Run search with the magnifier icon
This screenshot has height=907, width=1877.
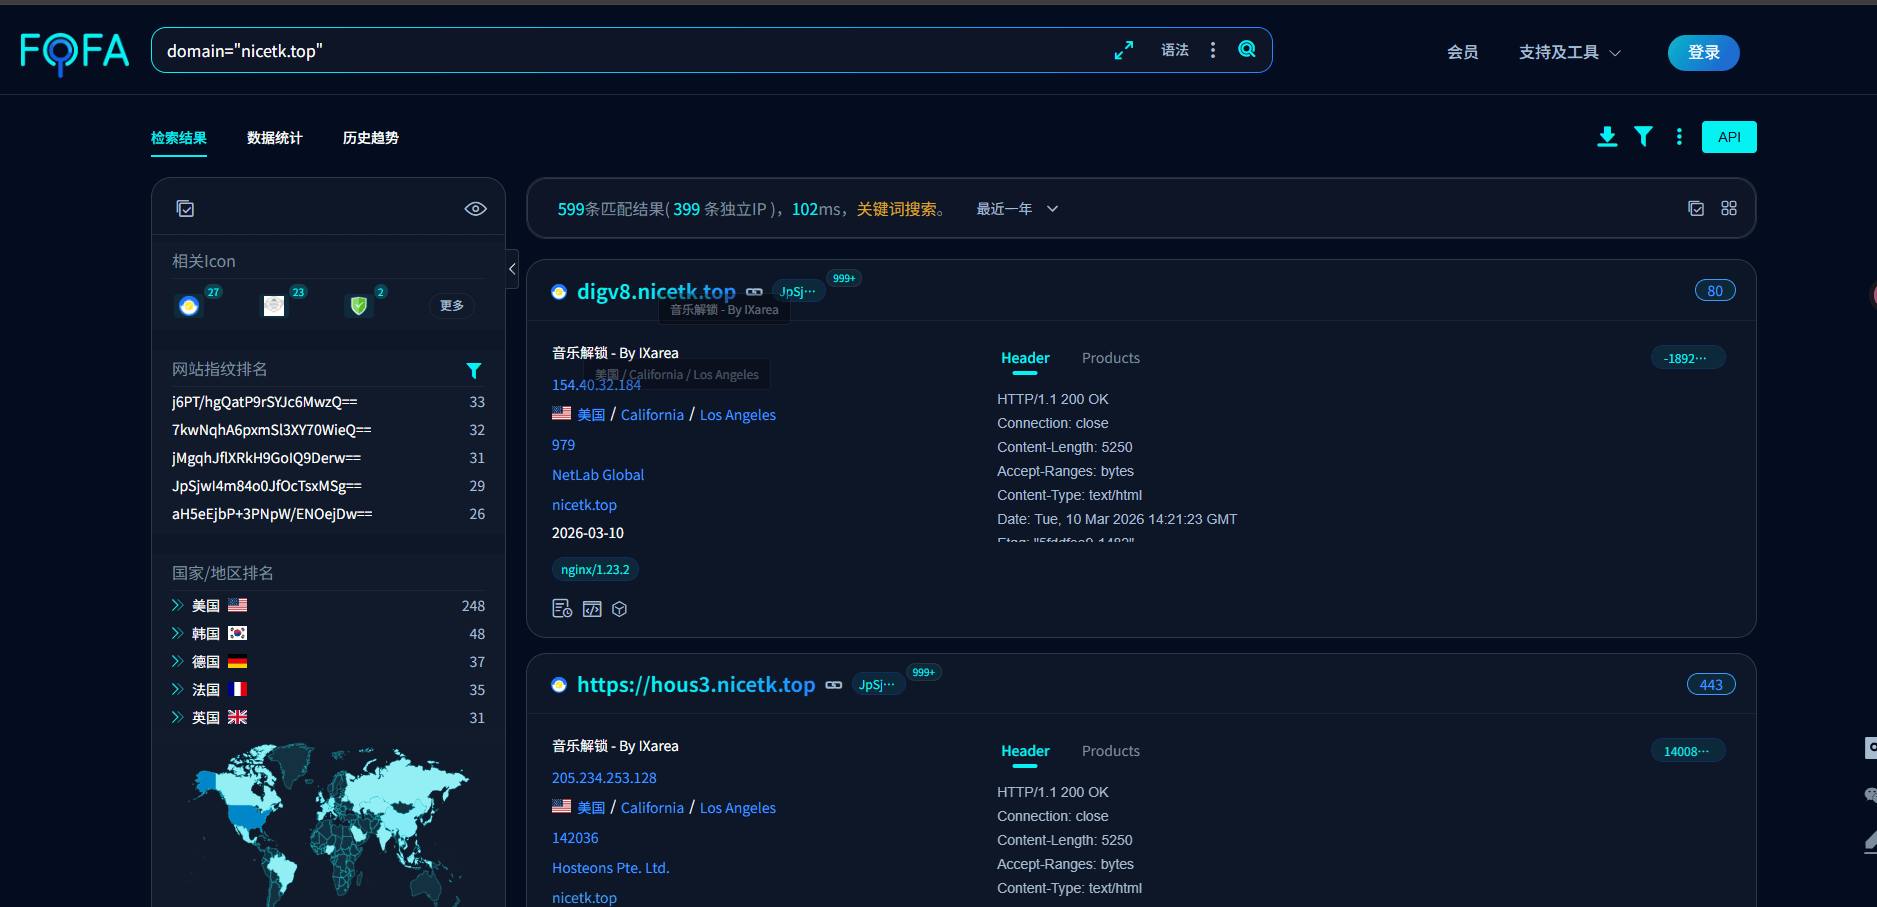pyautogui.click(x=1247, y=49)
